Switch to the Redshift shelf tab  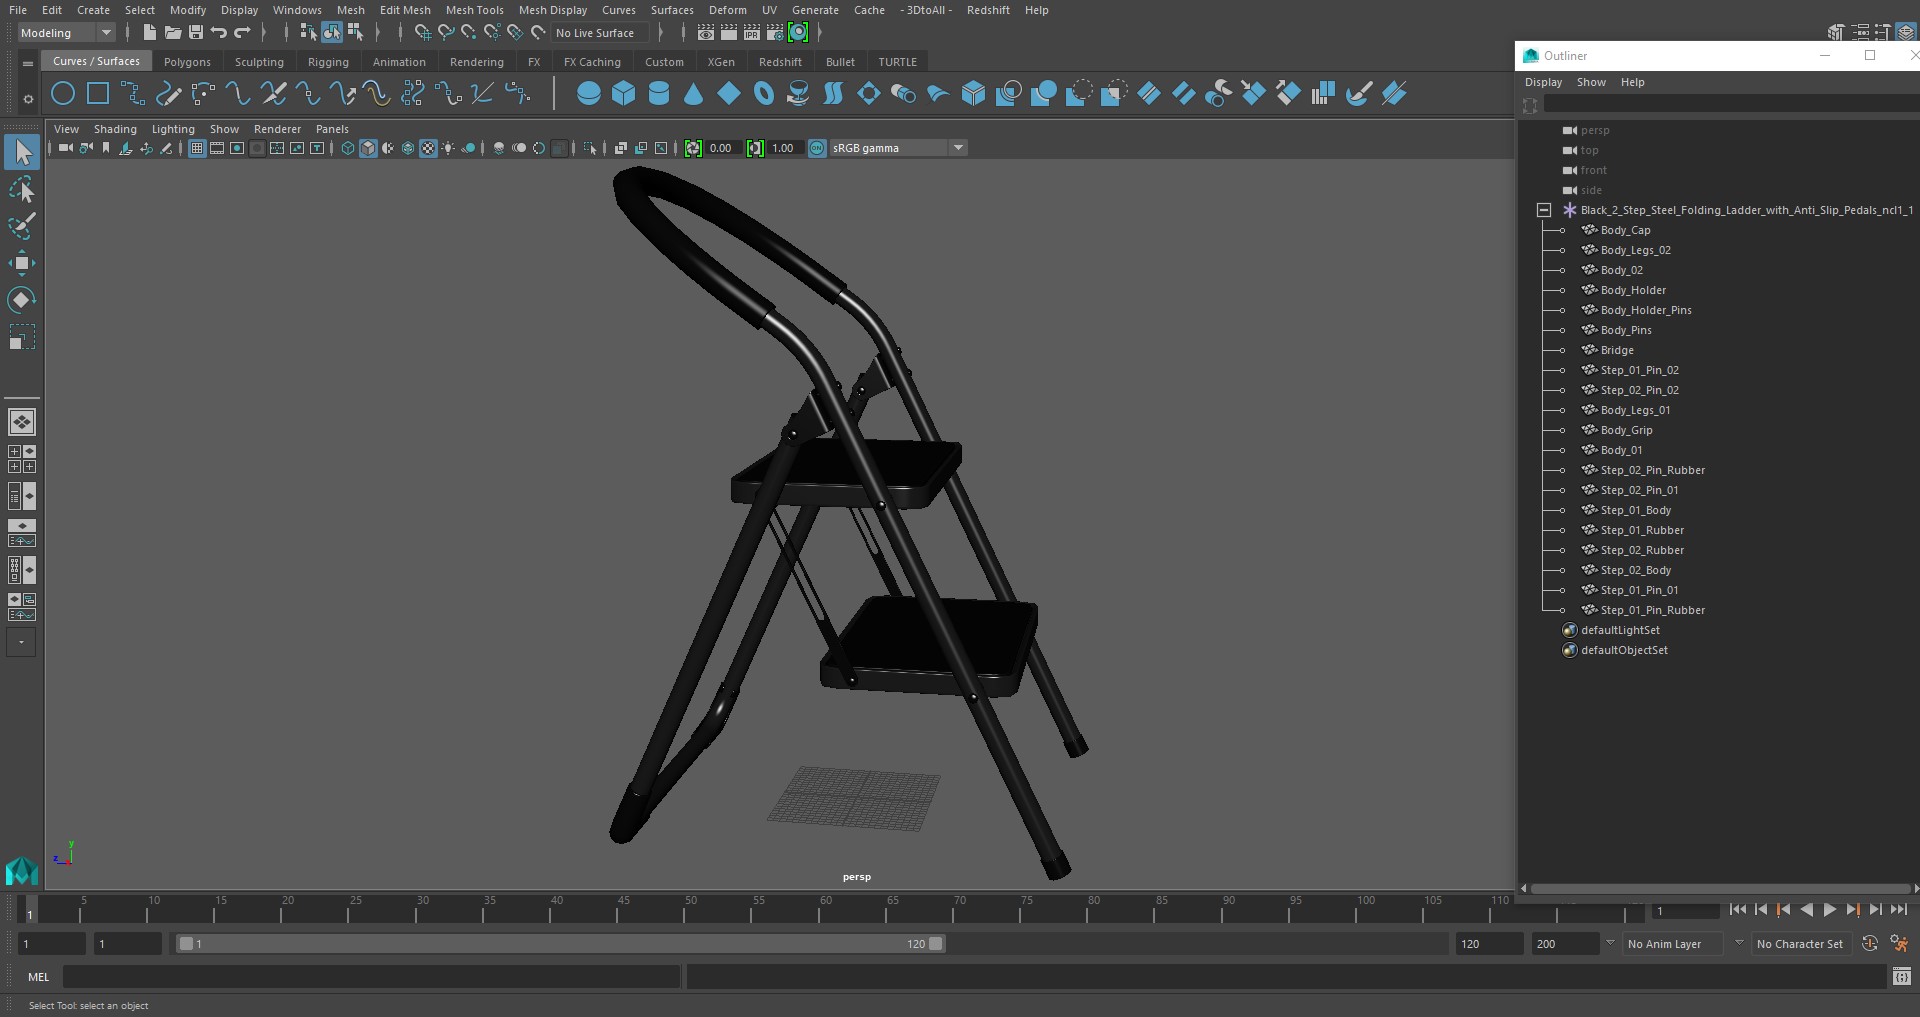(780, 62)
